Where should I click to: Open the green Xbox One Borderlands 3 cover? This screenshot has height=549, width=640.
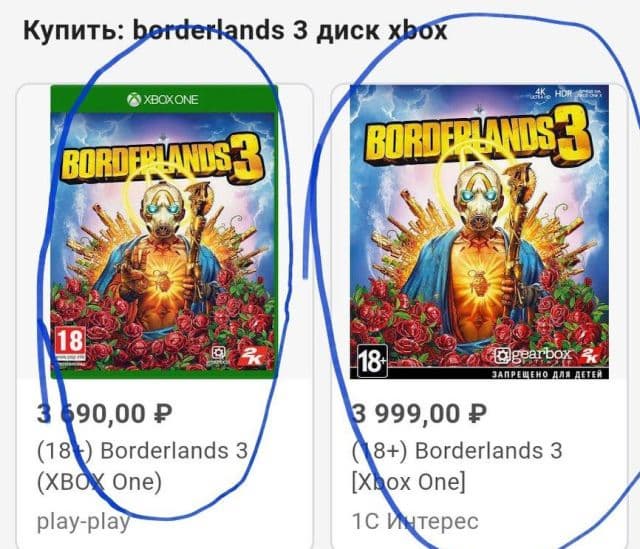(164, 231)
